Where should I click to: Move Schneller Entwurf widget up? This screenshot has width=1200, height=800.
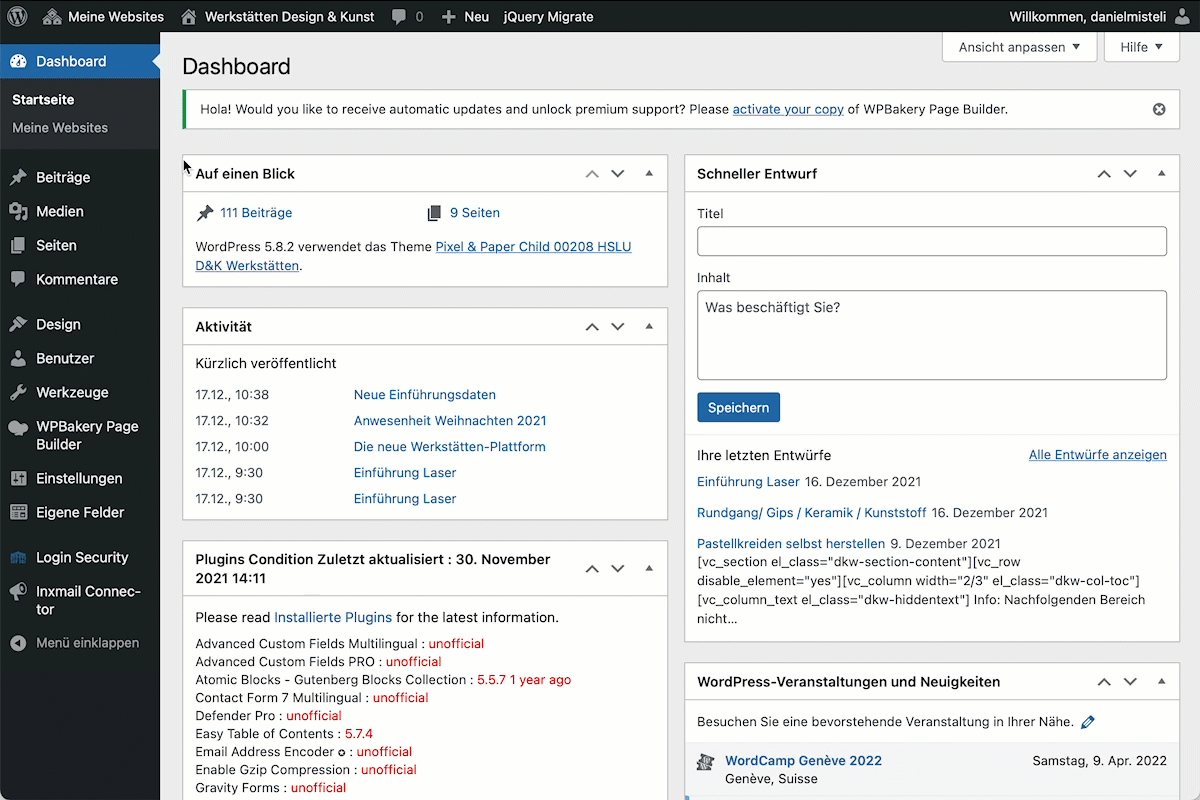tap(1104, 173)
